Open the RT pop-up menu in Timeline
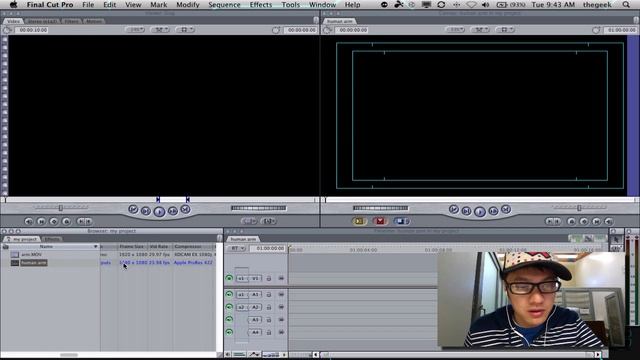This screenshot has width=640, height=360. pyautogui.click(x=236, y=248)
